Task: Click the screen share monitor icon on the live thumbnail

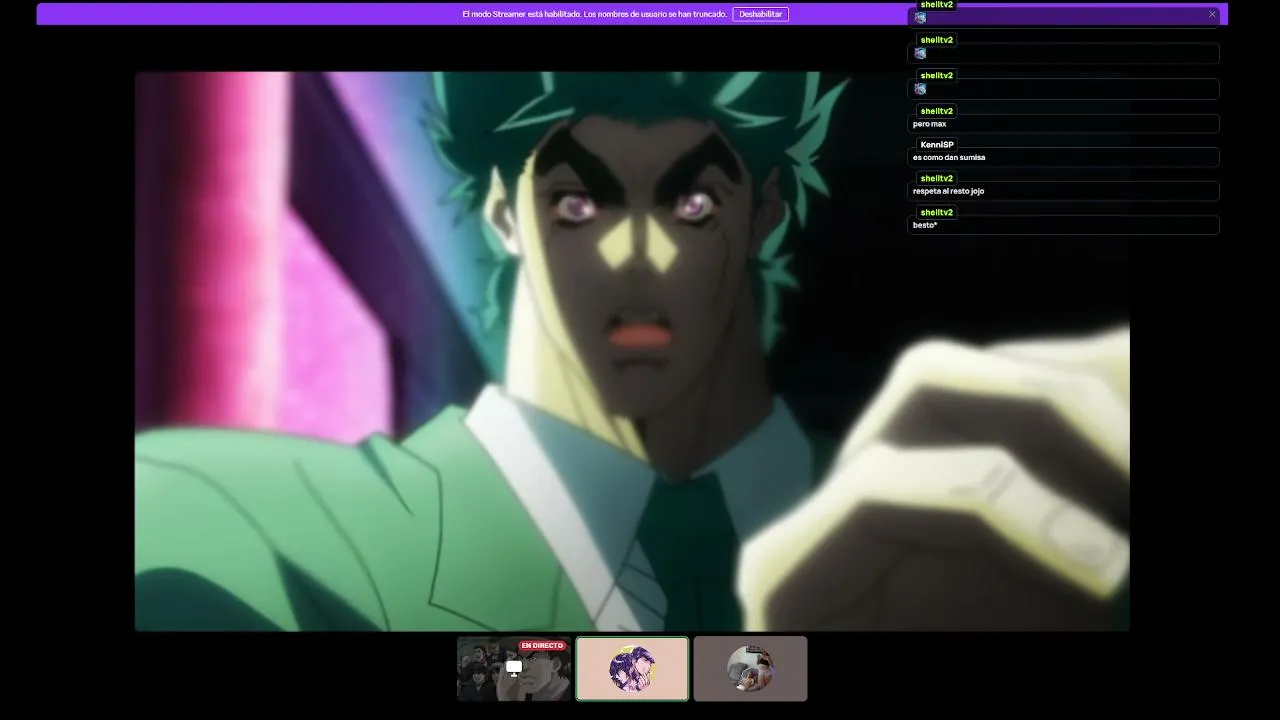Action: pos(514,668)
